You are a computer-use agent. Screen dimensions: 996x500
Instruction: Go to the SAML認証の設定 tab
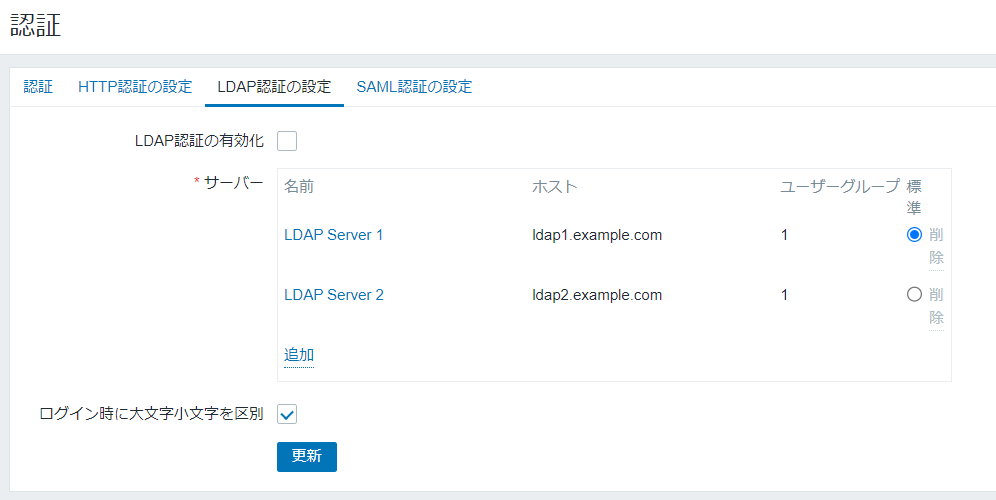[414, 87]
